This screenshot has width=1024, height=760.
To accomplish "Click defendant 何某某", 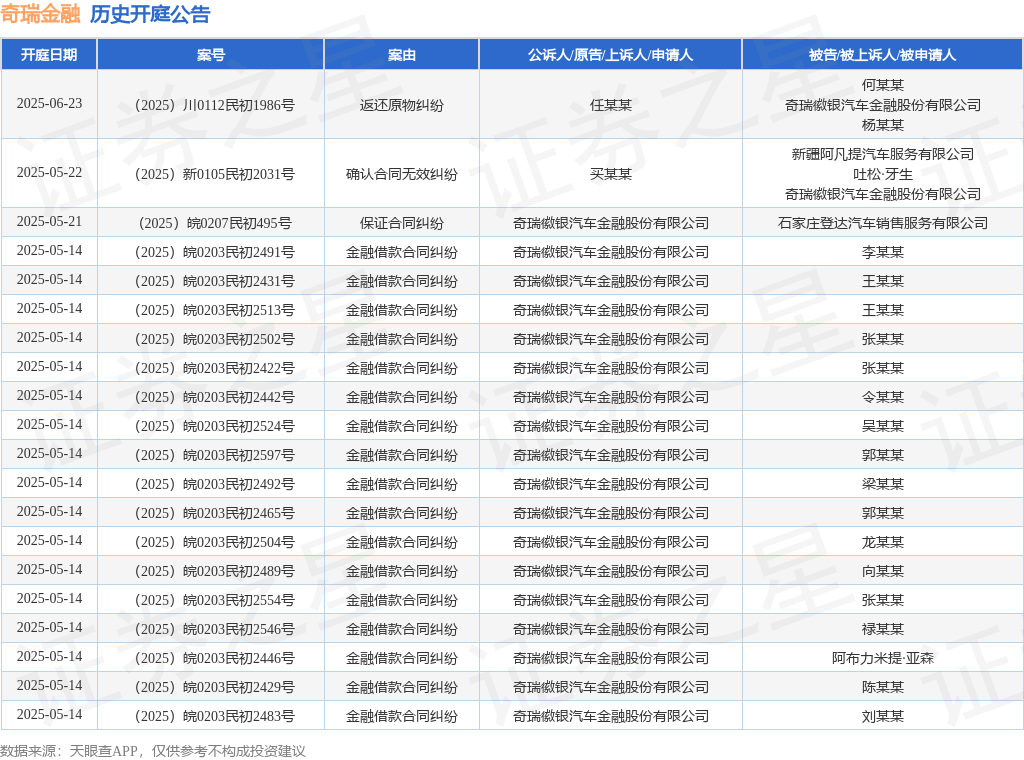I will click(x=882, y=85).
